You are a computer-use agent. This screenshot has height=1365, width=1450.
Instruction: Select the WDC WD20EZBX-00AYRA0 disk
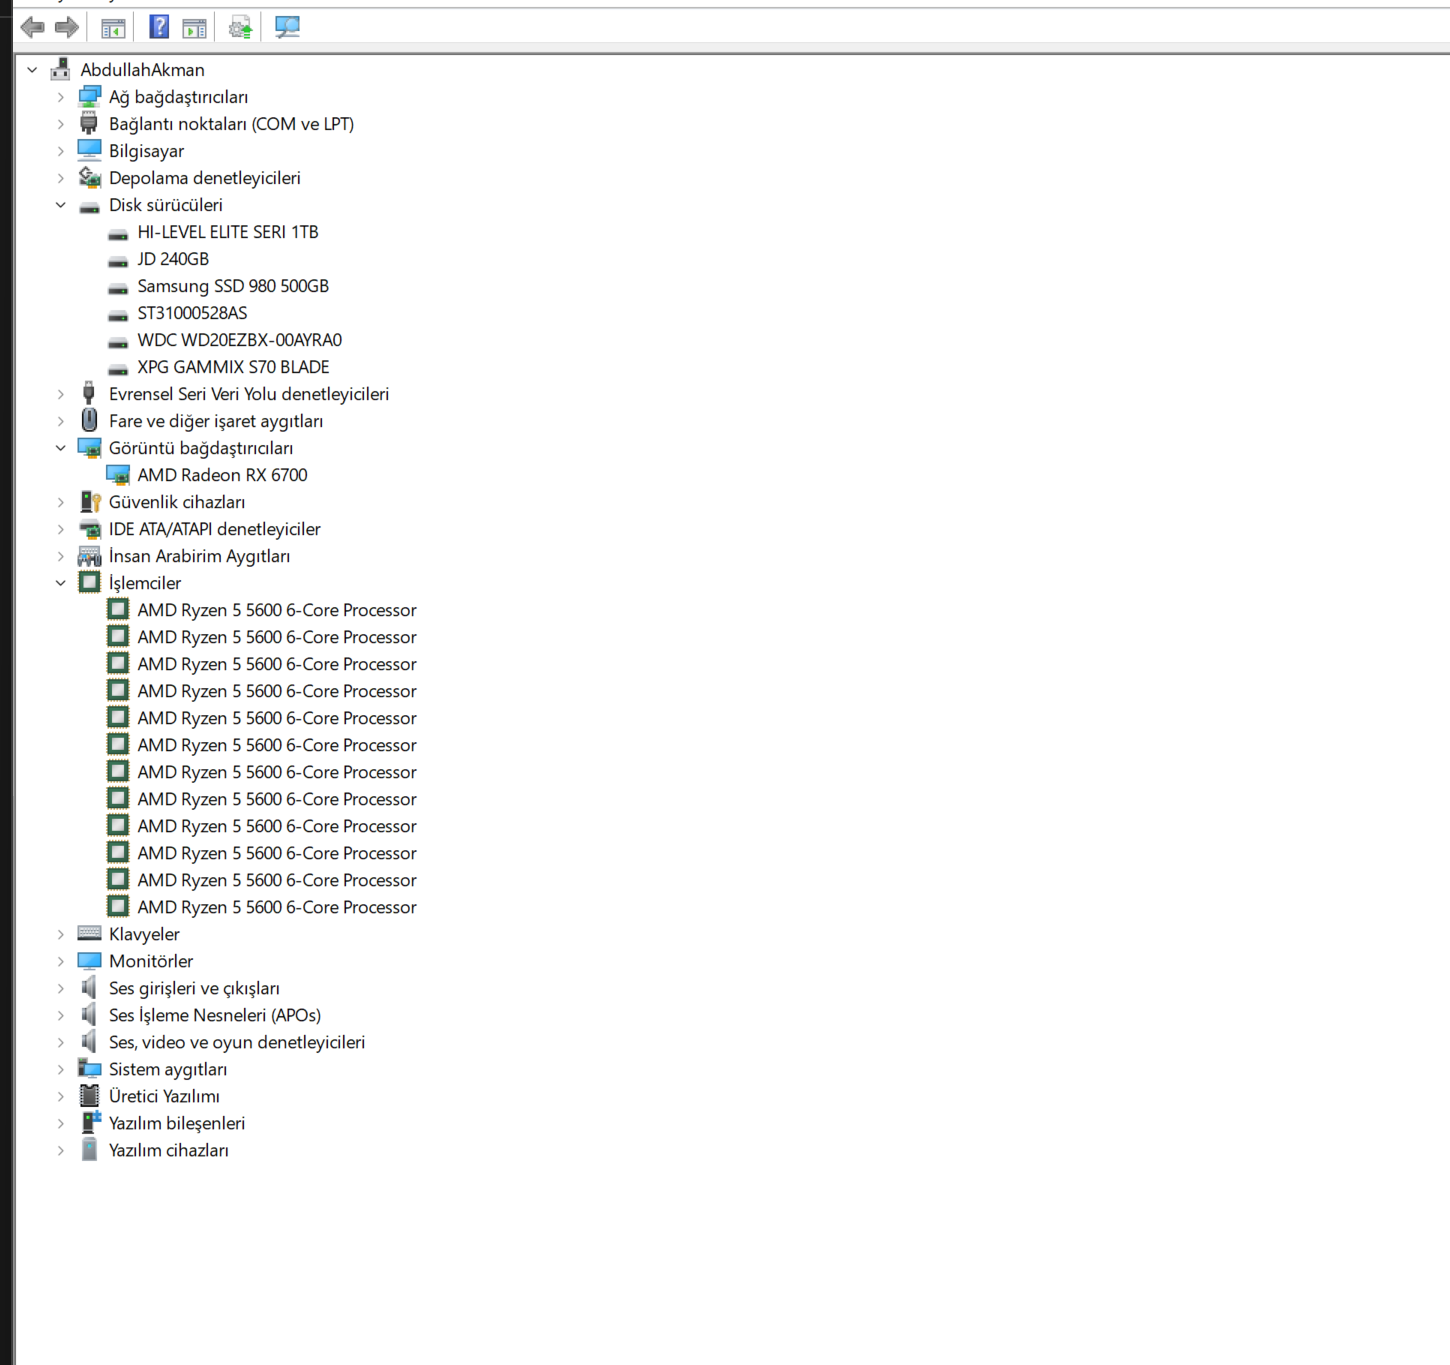pyautogui.click(x=240, y=340)
